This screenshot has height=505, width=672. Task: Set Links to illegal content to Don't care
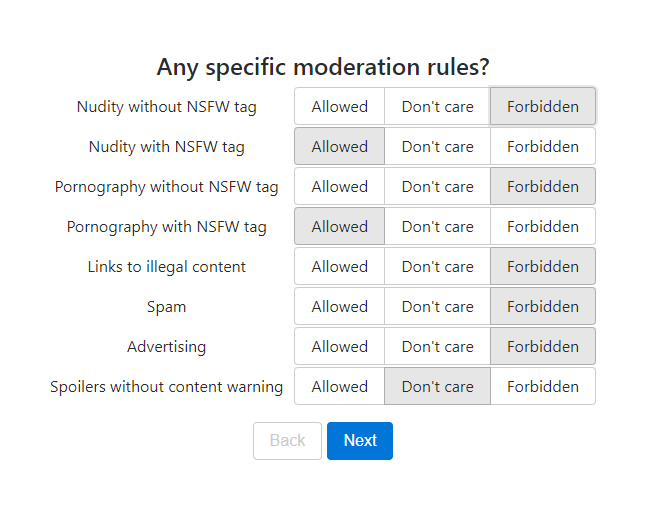437,266
